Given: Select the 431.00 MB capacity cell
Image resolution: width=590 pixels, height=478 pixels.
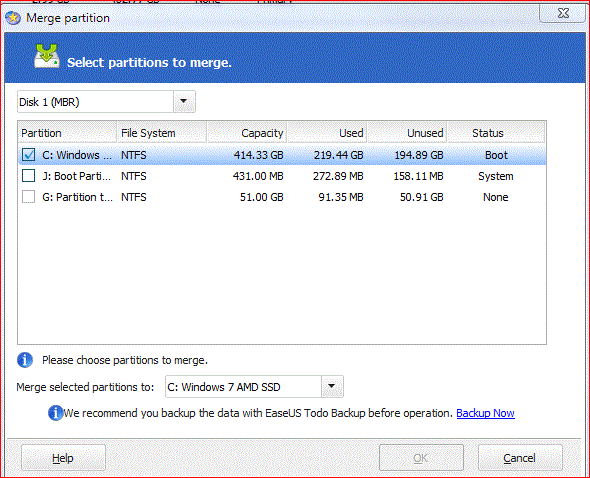Looking at the screenshot, I should [258, 176].
